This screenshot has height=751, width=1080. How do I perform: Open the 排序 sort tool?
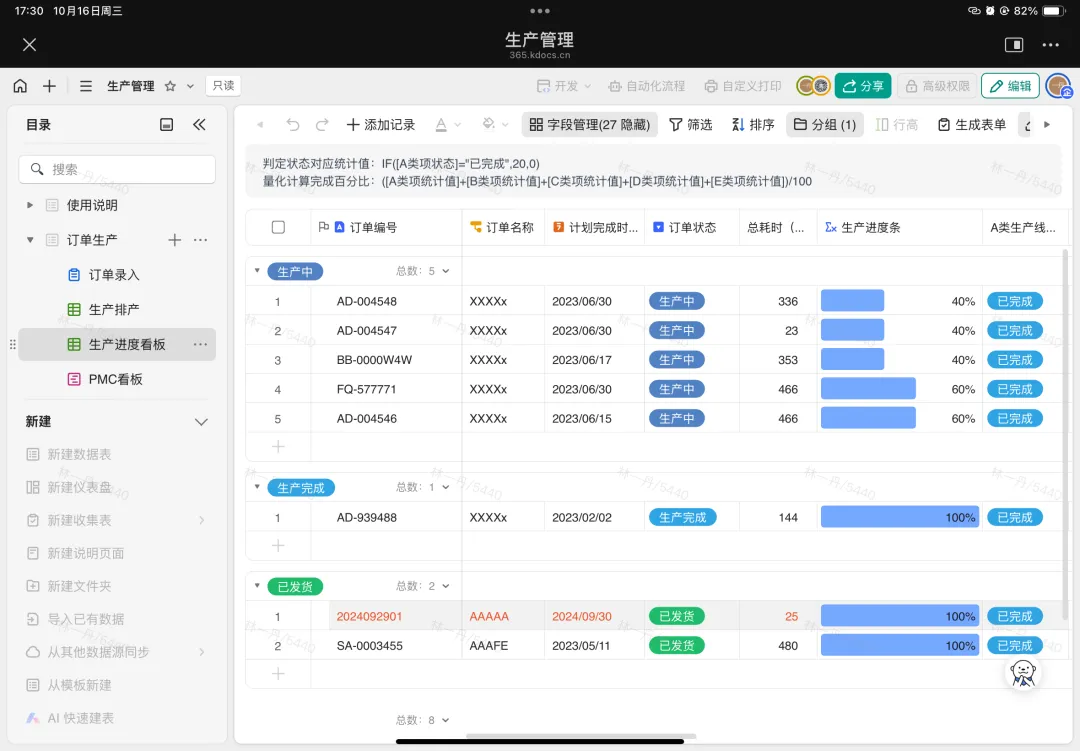(x=752, y=125)
